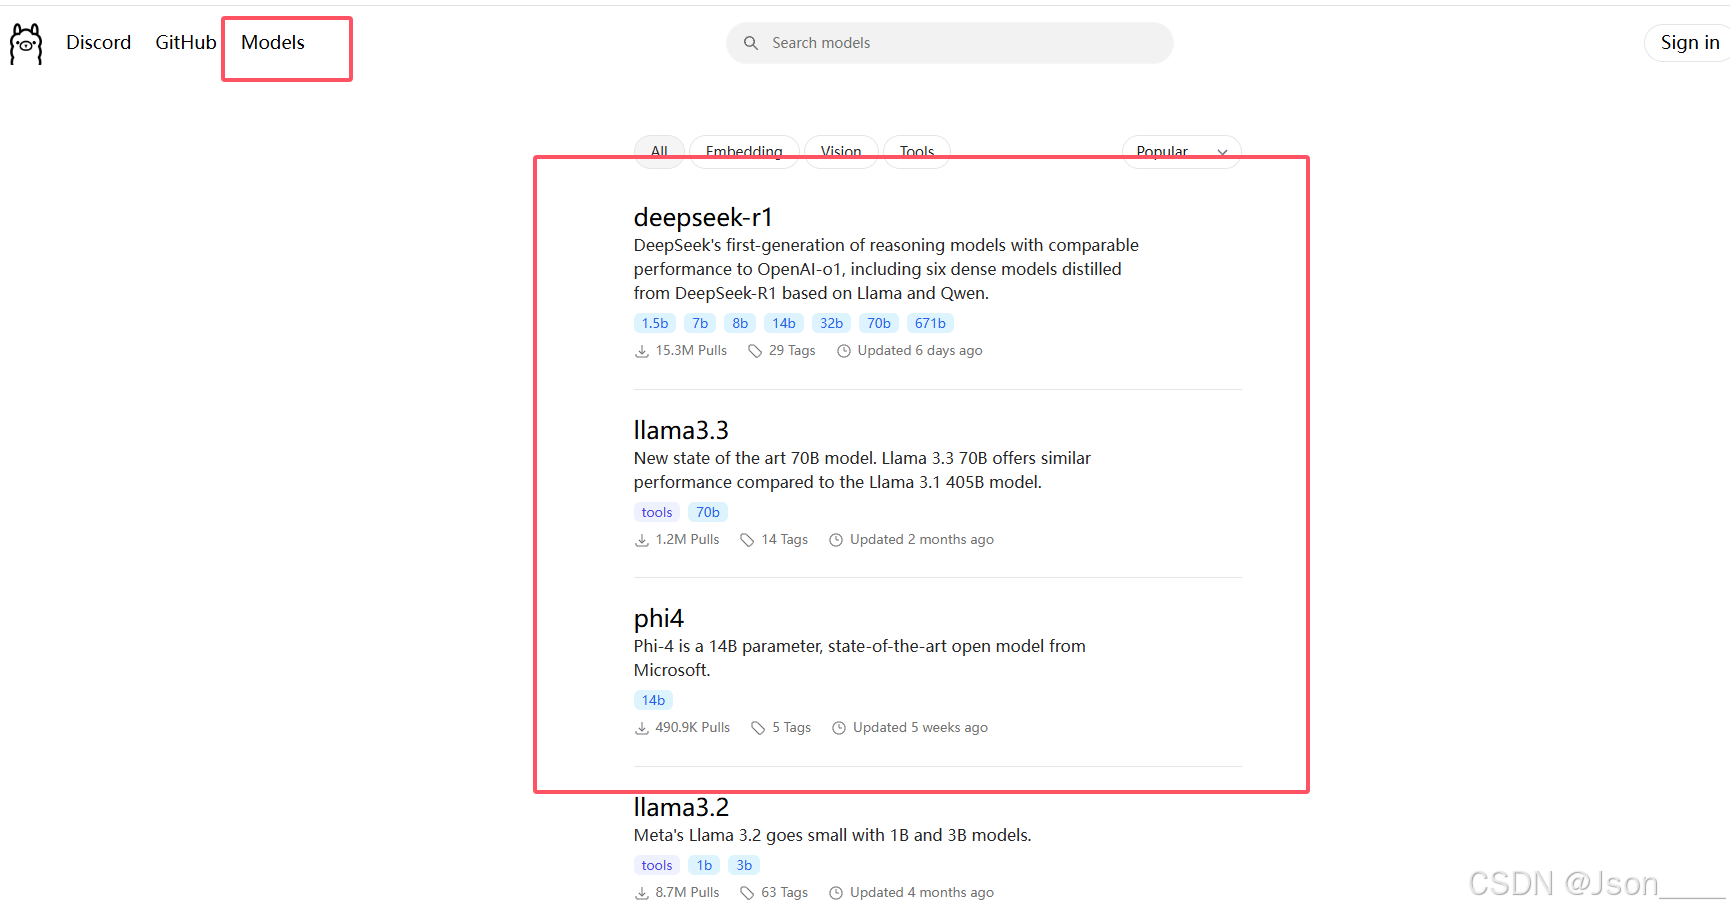The height and width of the screenshot is (913, 1730).
Task: Click the deepseek-r1 description paragraph
Action: [886, 269]
